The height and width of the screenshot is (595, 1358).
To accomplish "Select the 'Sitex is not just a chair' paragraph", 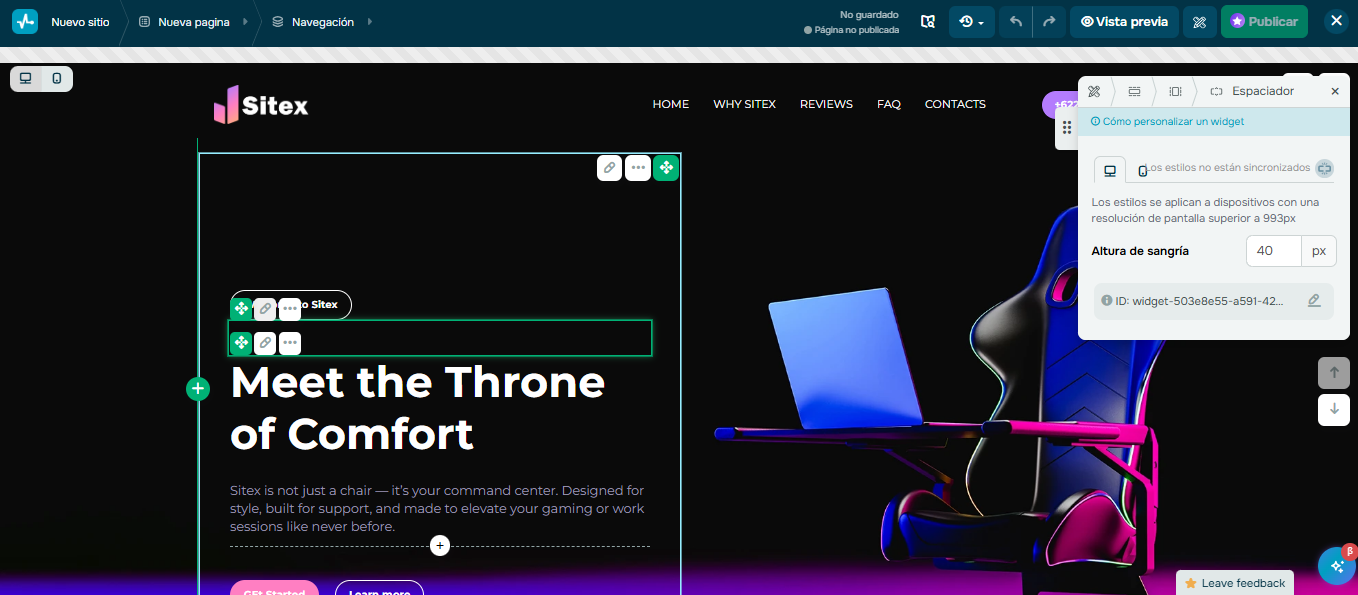I will [x=438, y=508].
